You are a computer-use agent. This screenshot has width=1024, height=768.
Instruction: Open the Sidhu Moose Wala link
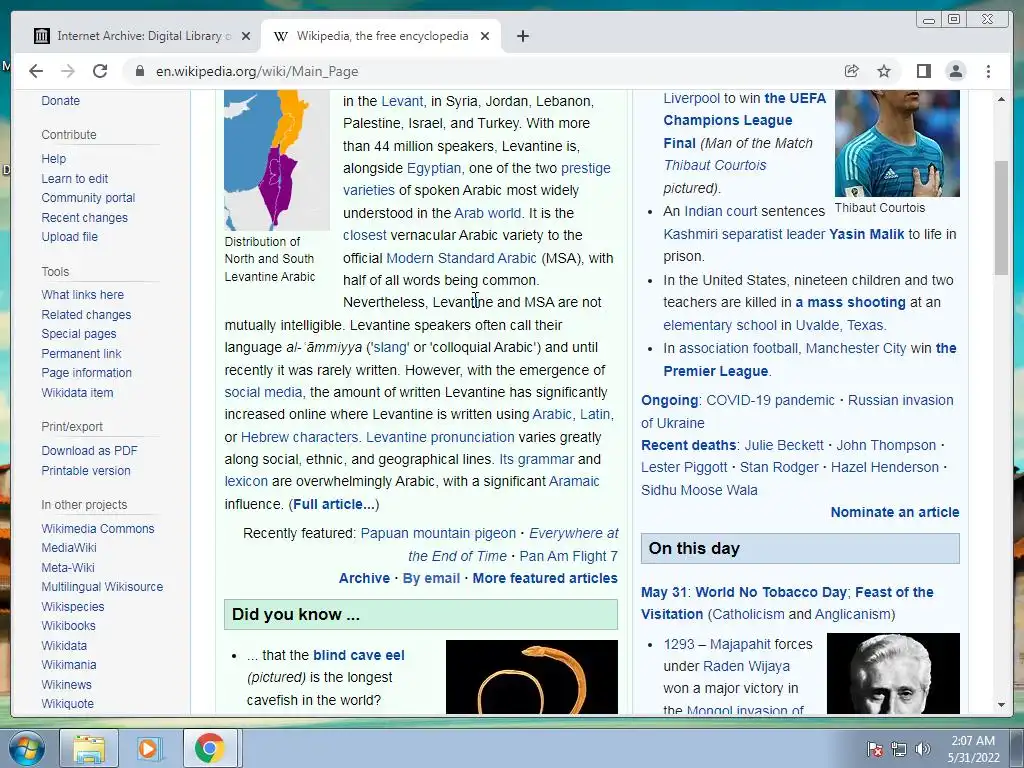(x=699, y=490)
